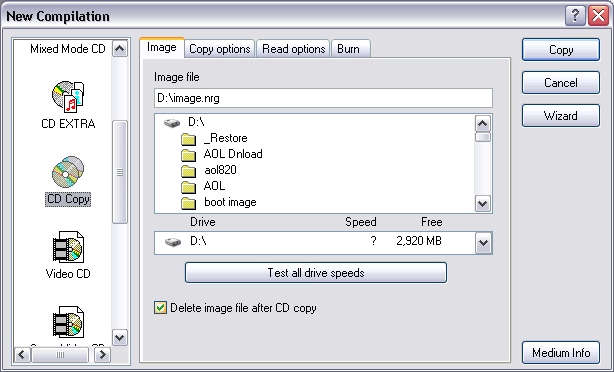
Task: Click the vertical scrollbar thumb of compilation list
Action: coord(120,172)
